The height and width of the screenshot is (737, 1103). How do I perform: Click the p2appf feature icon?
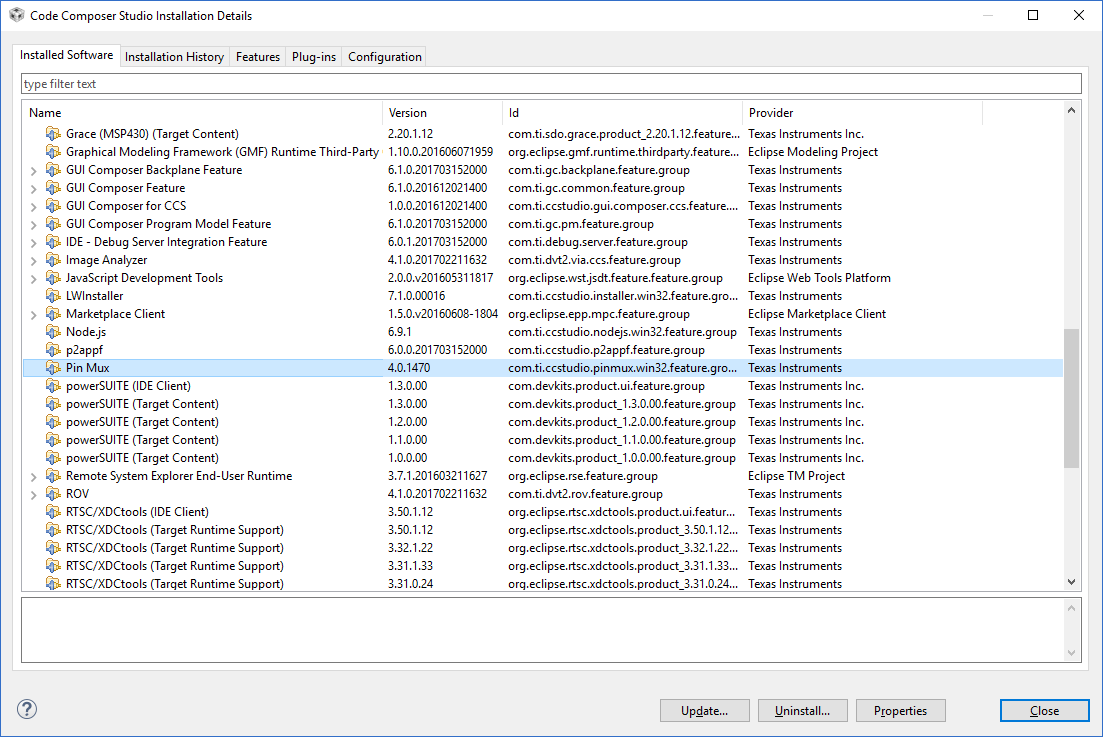53,350
